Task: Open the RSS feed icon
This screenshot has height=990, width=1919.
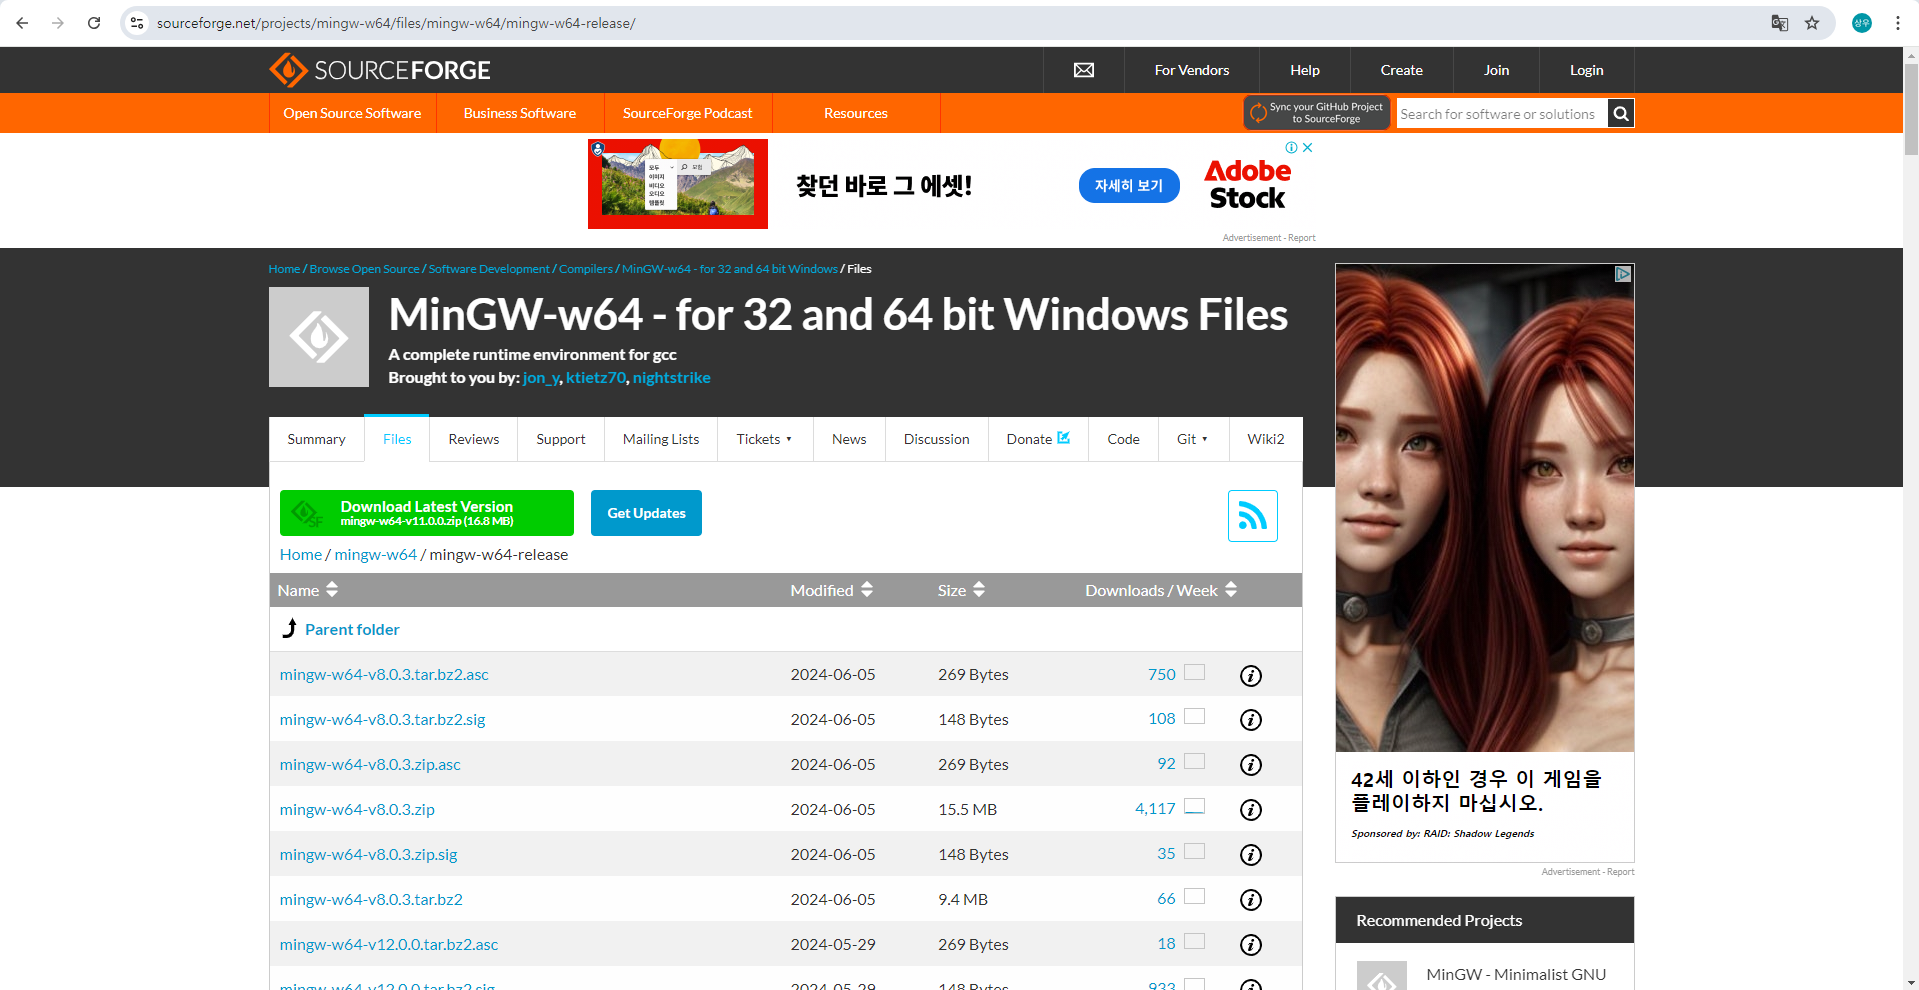Action: pos(1253,516)
